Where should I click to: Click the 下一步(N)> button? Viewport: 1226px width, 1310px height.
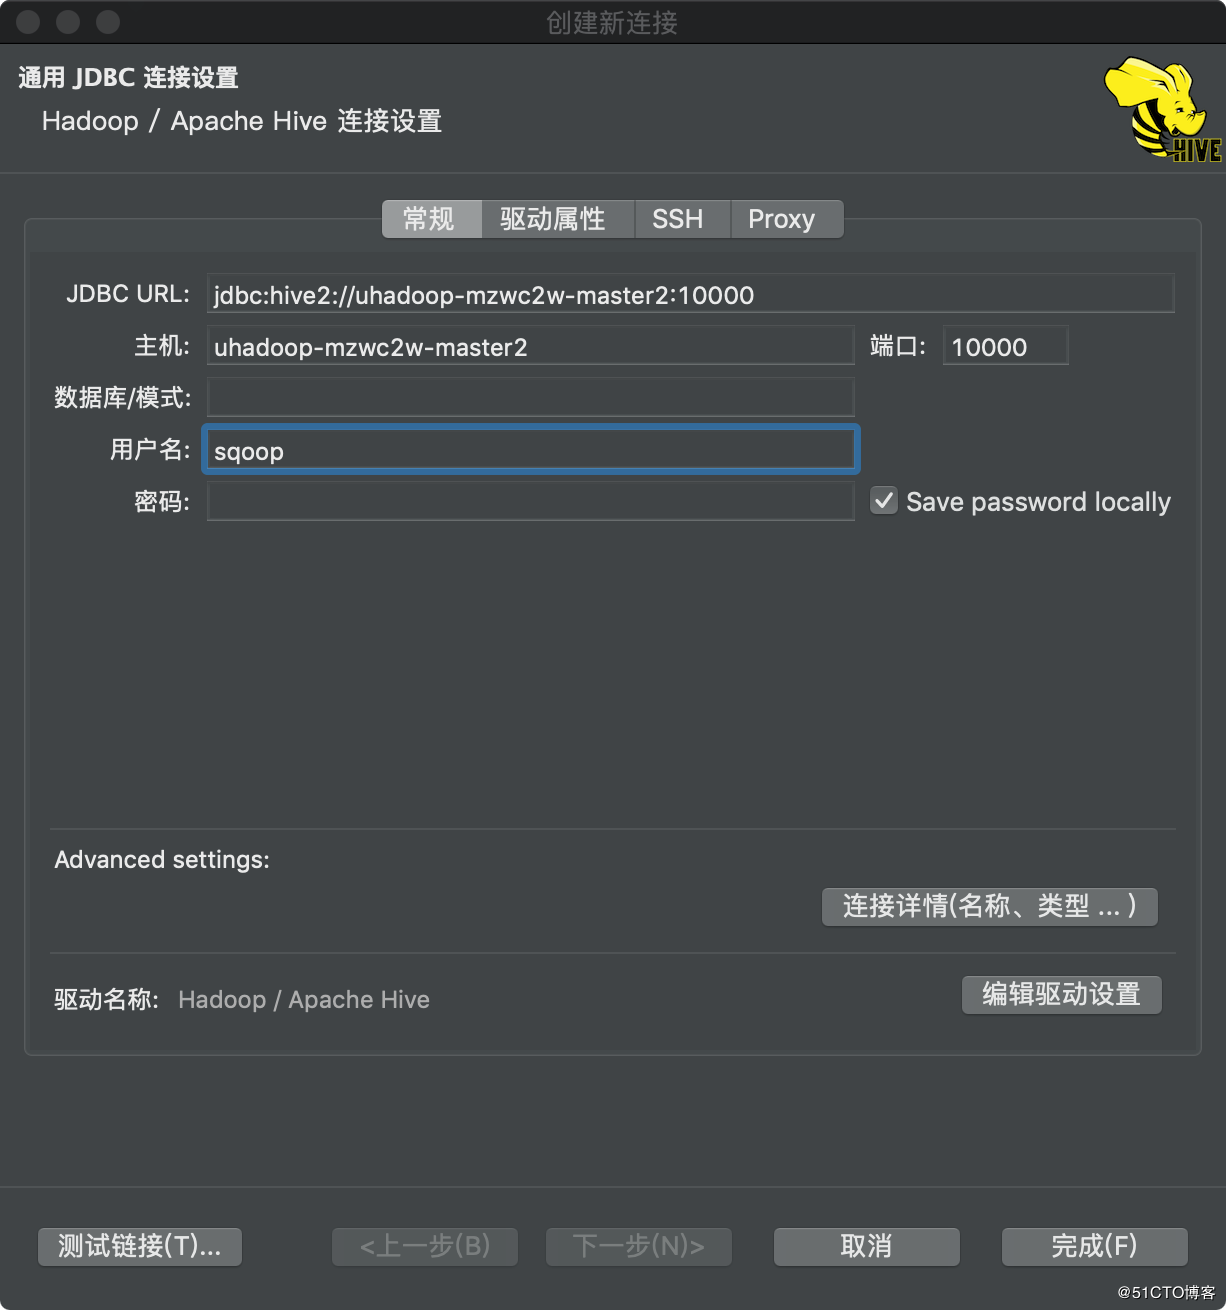(x=638, y=1246)
